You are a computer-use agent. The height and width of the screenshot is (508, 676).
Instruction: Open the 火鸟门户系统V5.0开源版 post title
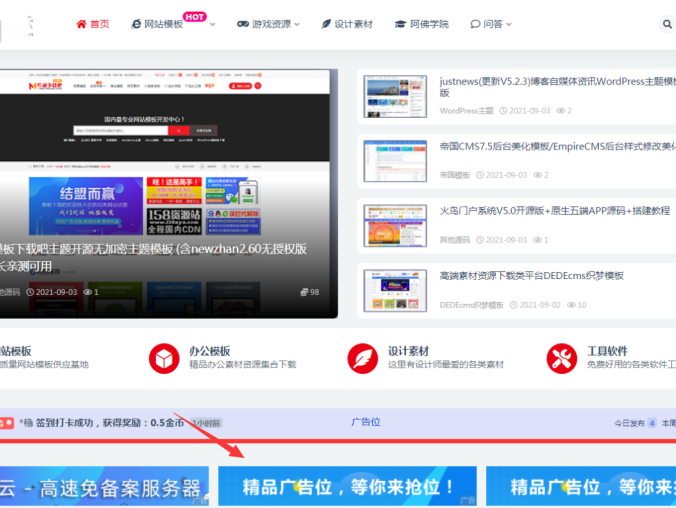click(x=554, y=211)
